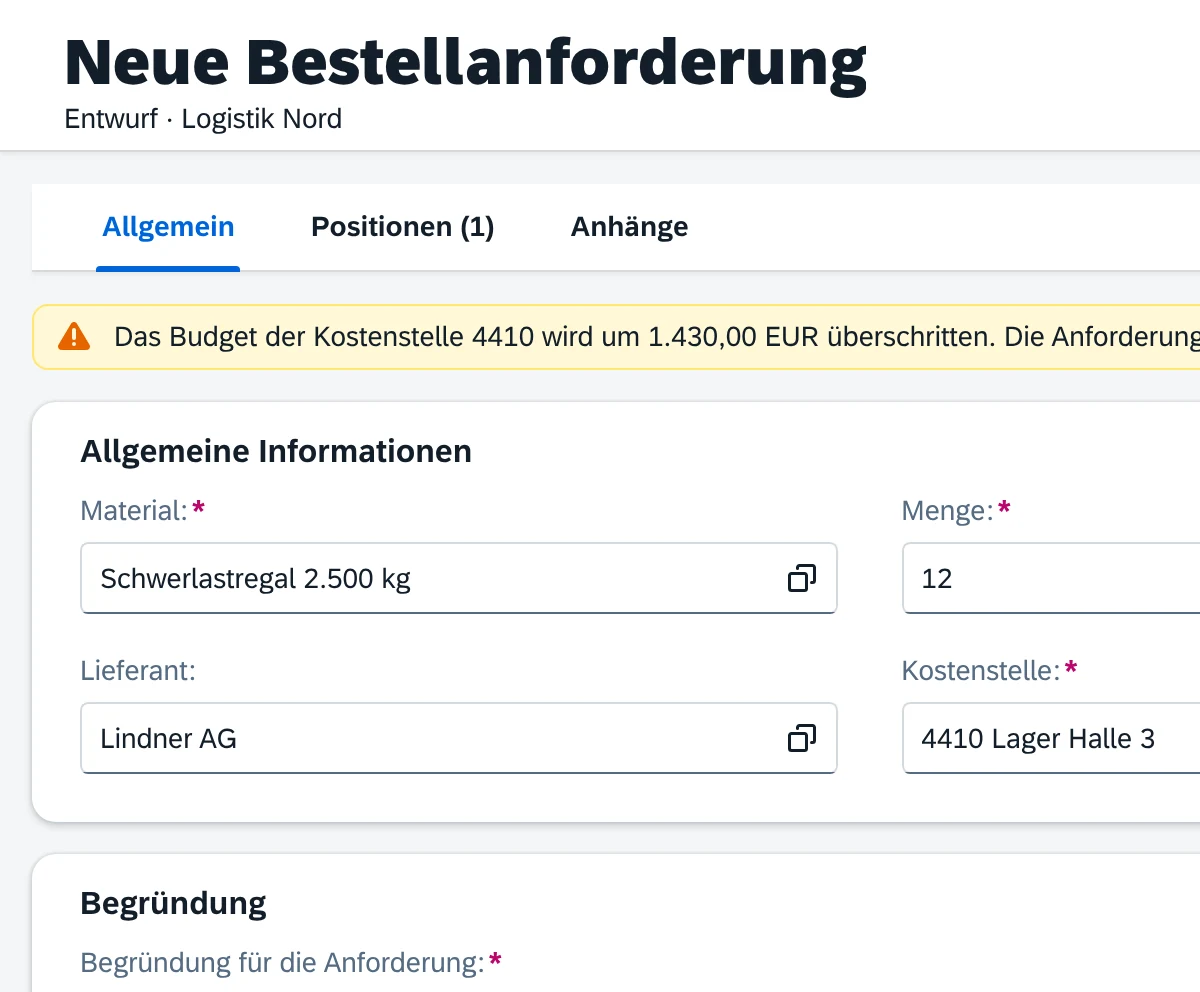Click the Menge: field label
The width and height of the screenshot is (1200, 992).
pyautogui.click(x=947, y=511)
